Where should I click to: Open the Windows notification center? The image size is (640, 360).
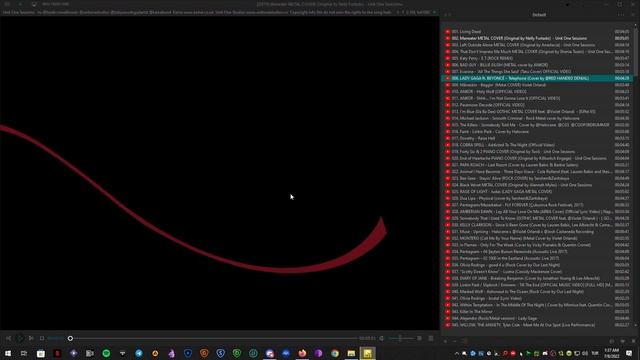point(629,353)
